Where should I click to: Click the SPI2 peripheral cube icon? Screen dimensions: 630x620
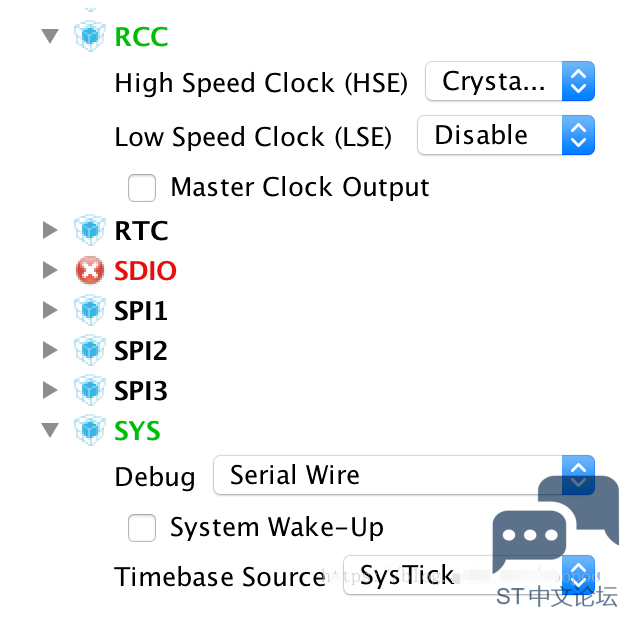[90, 350]
